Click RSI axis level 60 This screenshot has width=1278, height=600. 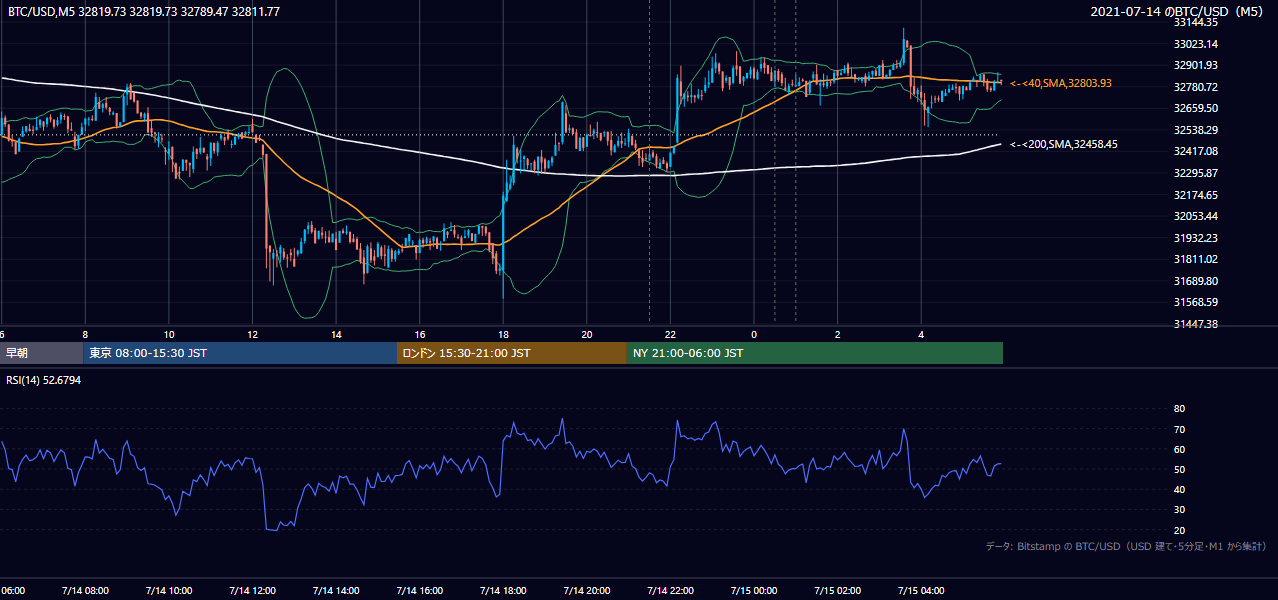[x=1179, y=449]
